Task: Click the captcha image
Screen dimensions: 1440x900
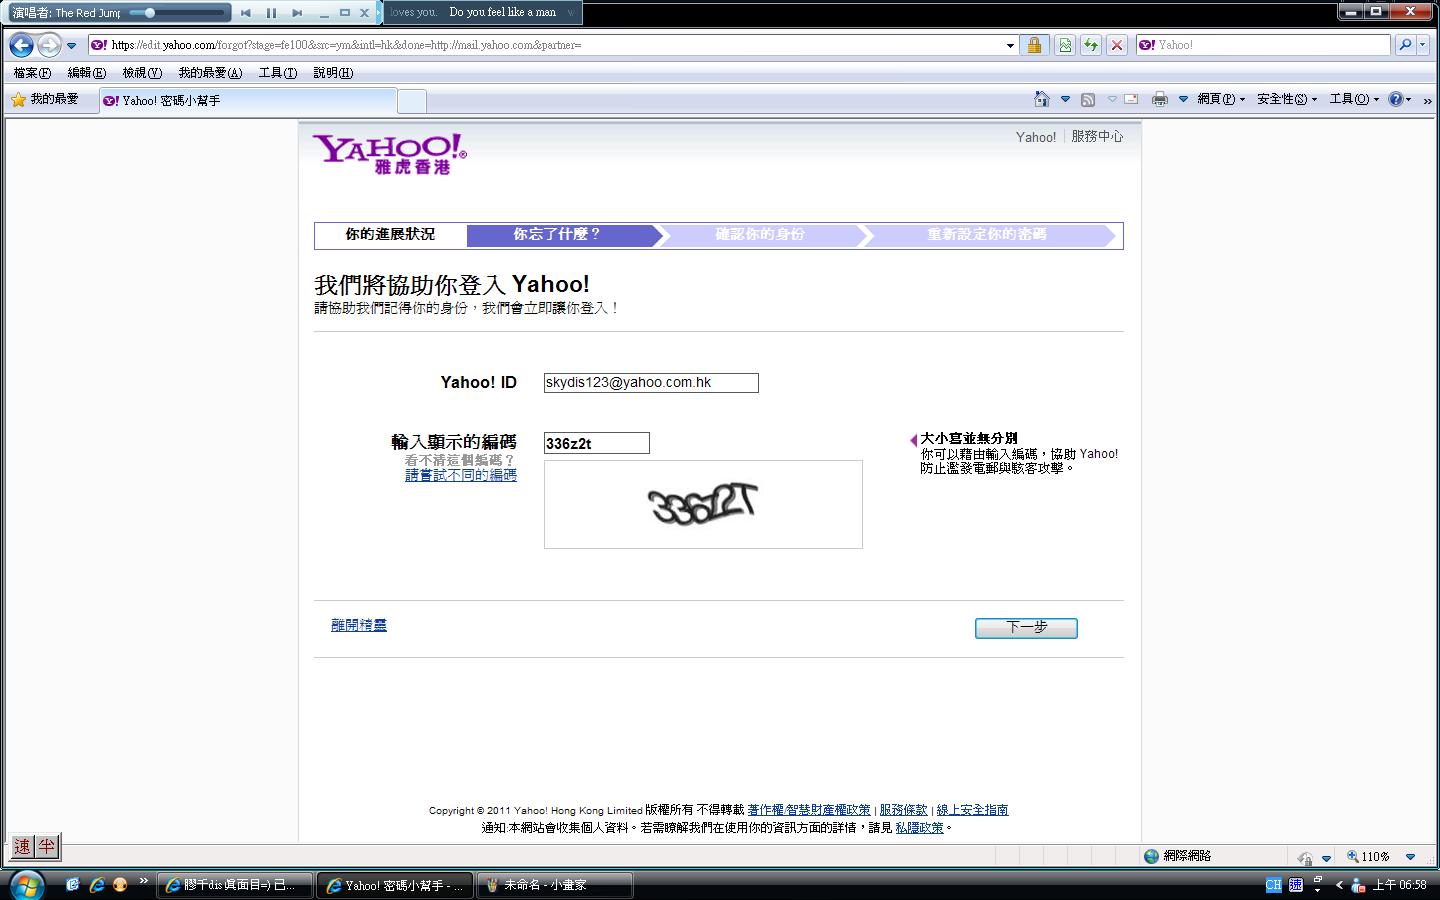Action: pos(703,504)
